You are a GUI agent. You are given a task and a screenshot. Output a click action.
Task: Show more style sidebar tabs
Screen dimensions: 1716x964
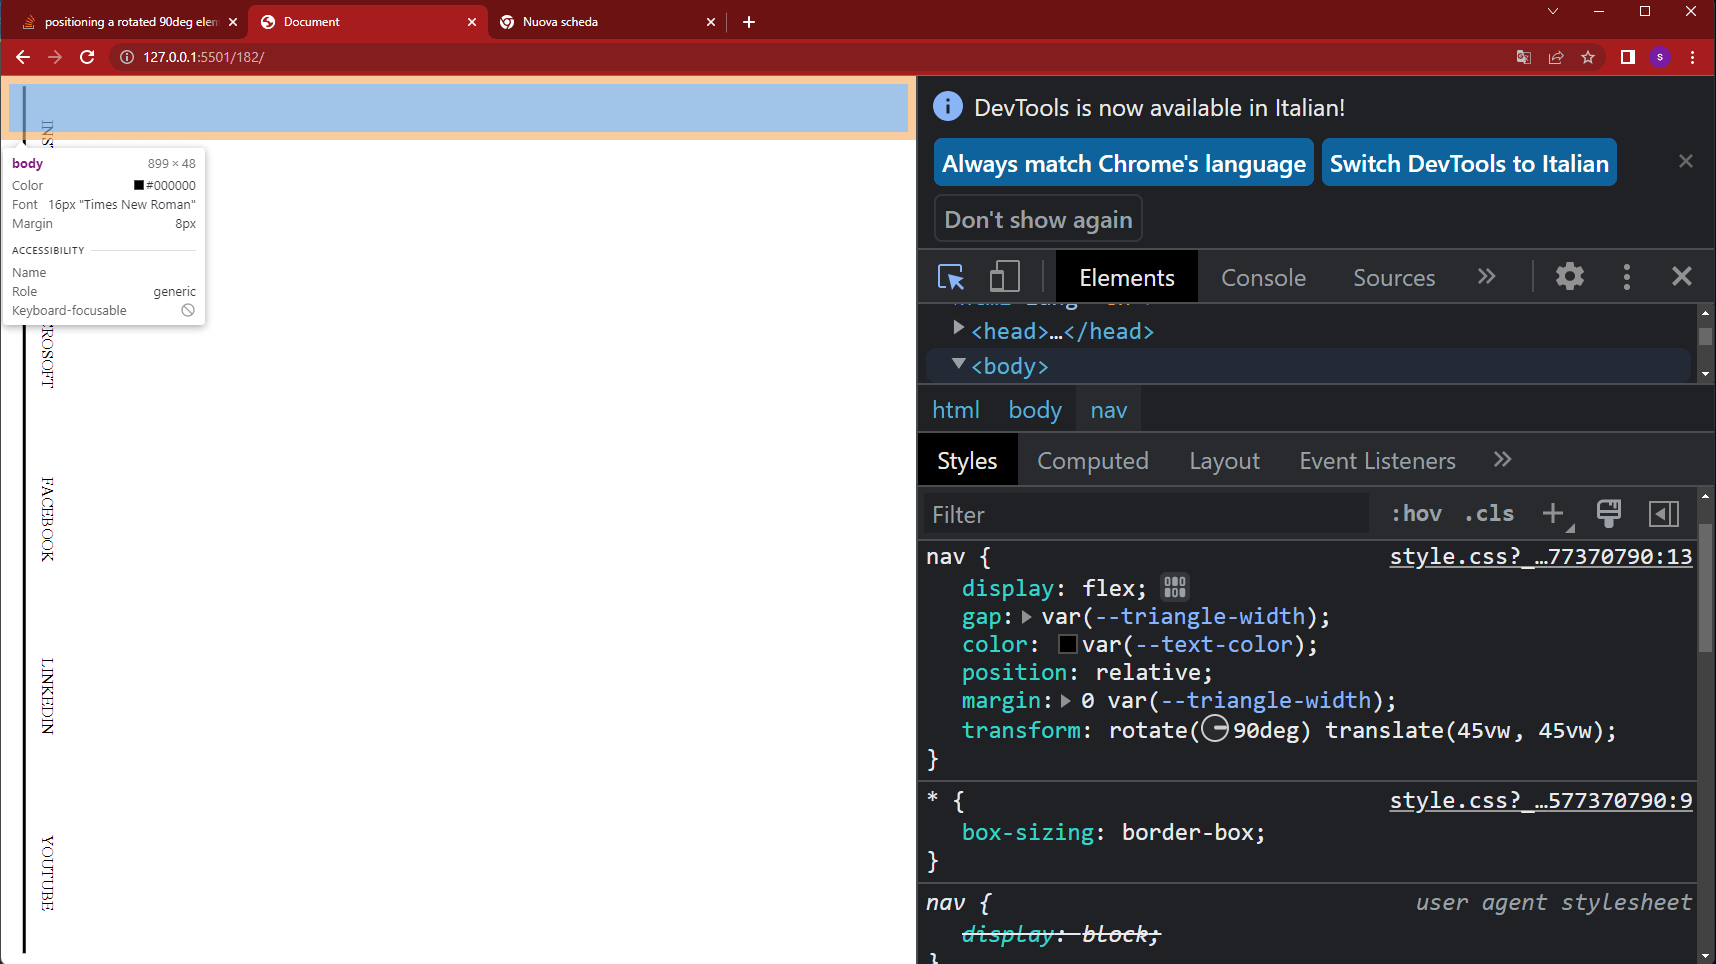[x=1502, y=459]
